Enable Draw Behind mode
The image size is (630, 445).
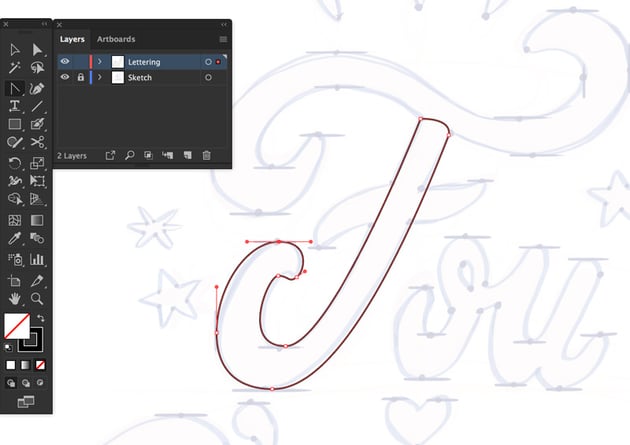click(26, 383)
